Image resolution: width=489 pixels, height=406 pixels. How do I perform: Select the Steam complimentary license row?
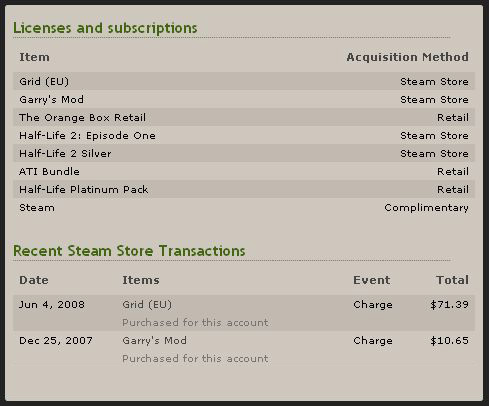[244, 207]
